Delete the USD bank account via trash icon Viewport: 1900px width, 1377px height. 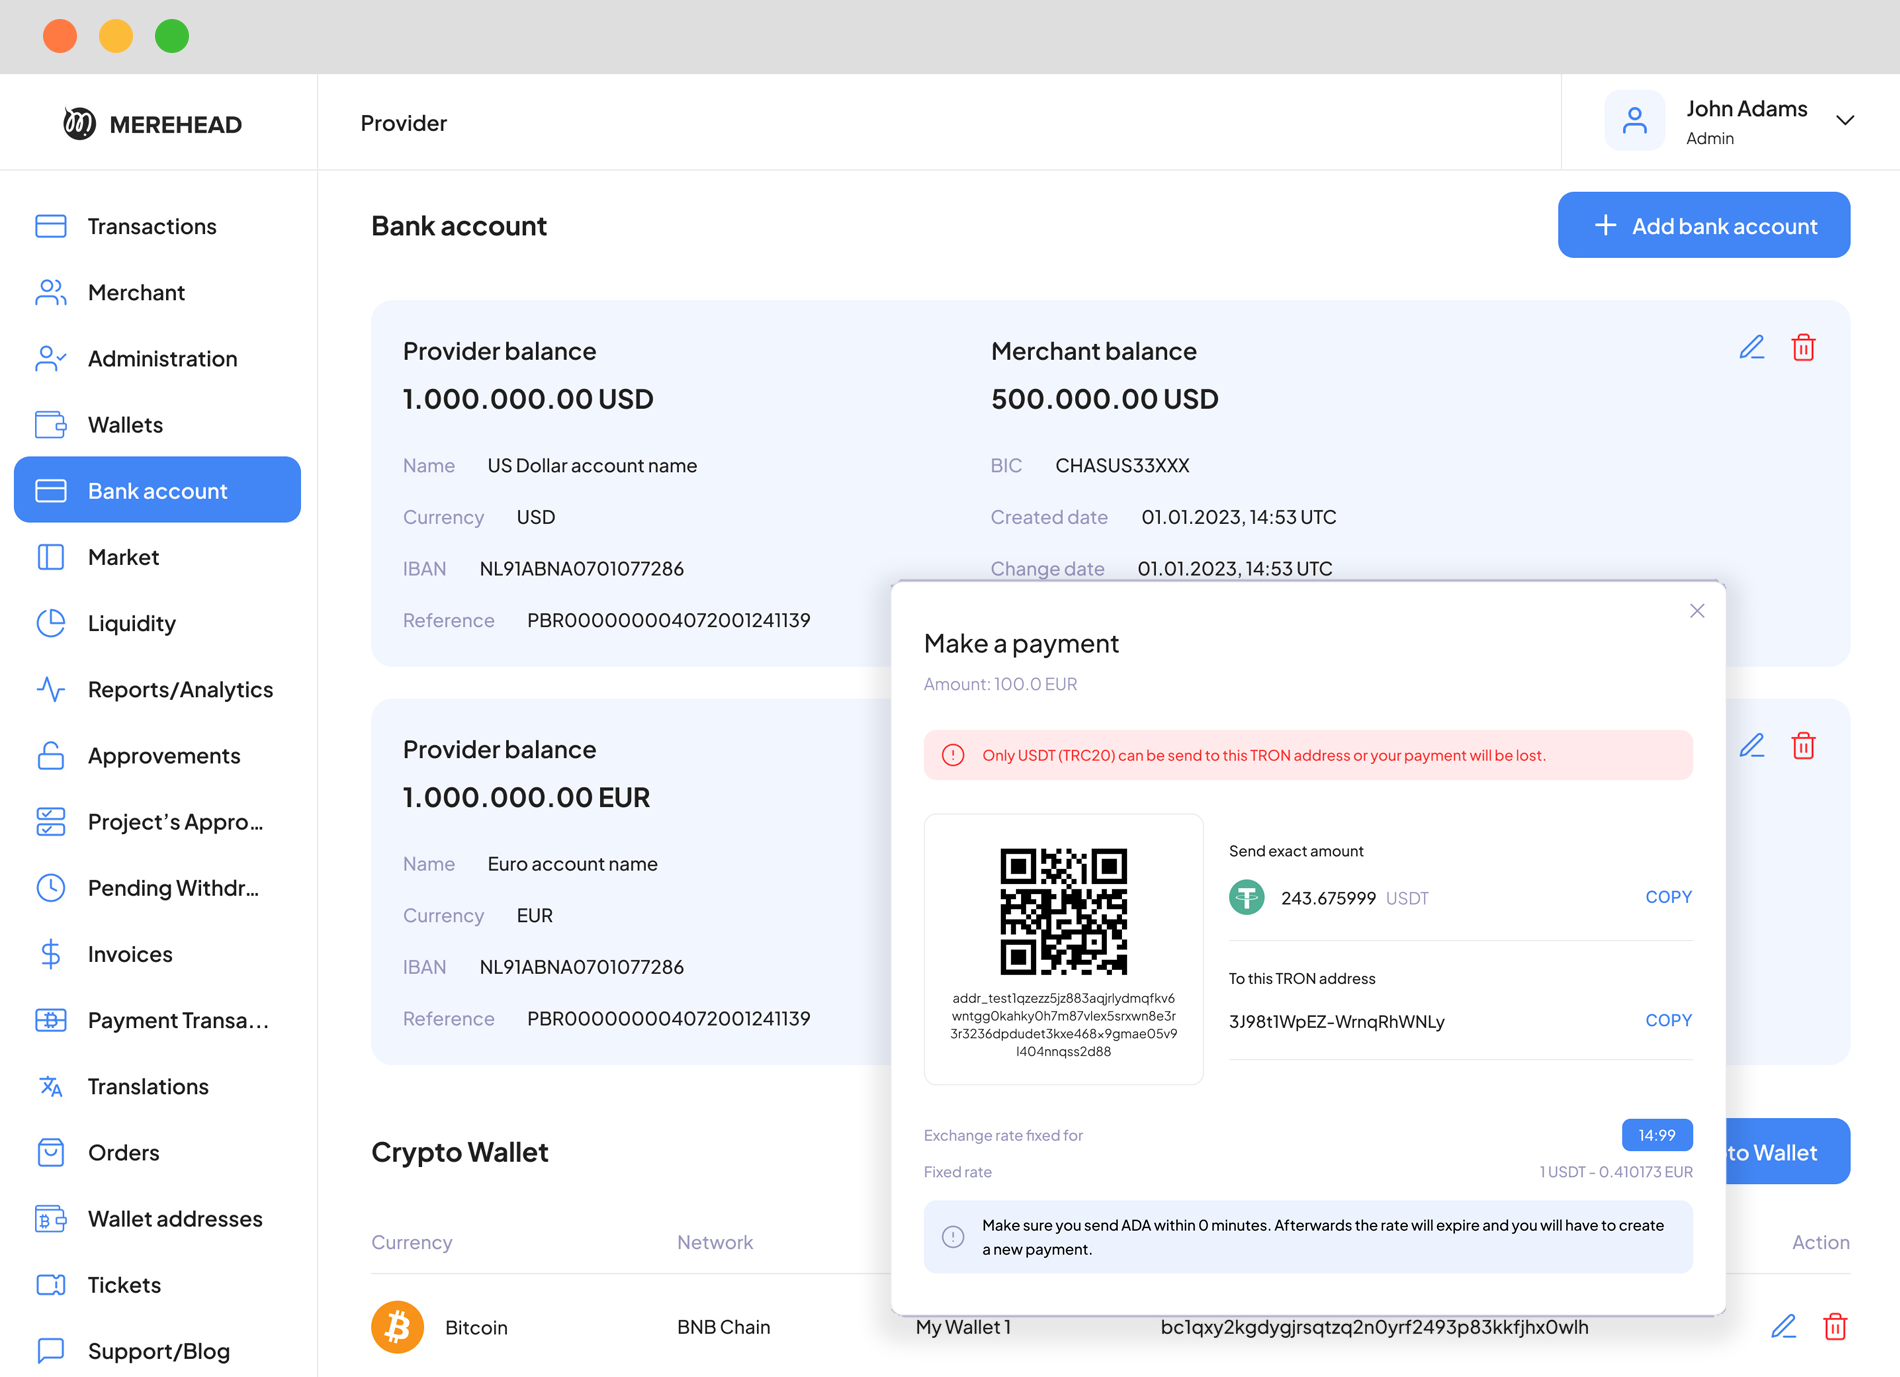click(x=1803, y=348)
